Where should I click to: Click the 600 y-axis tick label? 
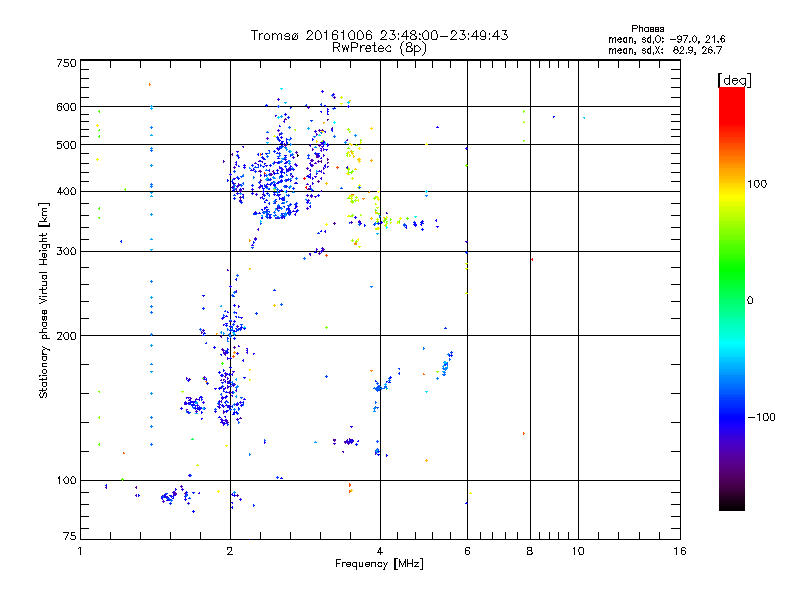click(66, 107)
